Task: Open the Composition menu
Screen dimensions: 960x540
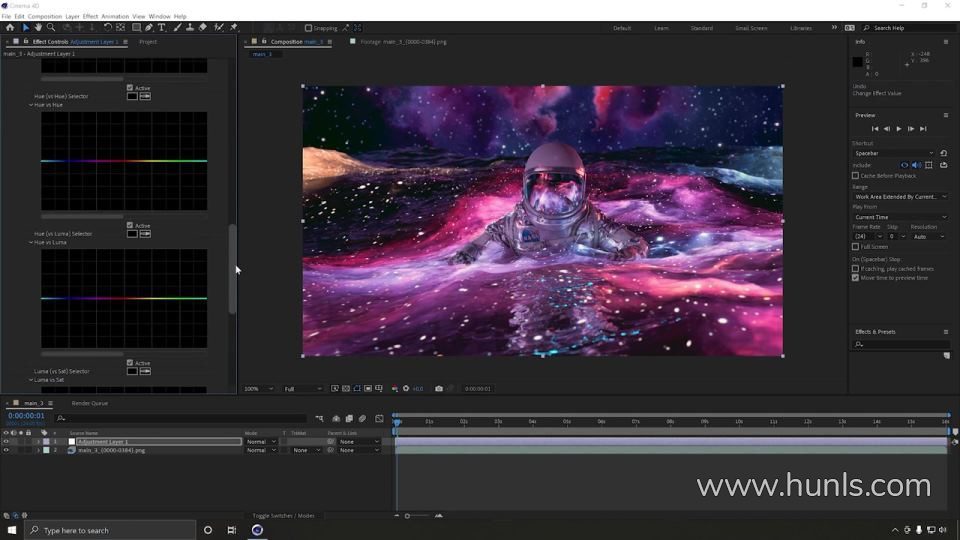Action: (45, 17)
